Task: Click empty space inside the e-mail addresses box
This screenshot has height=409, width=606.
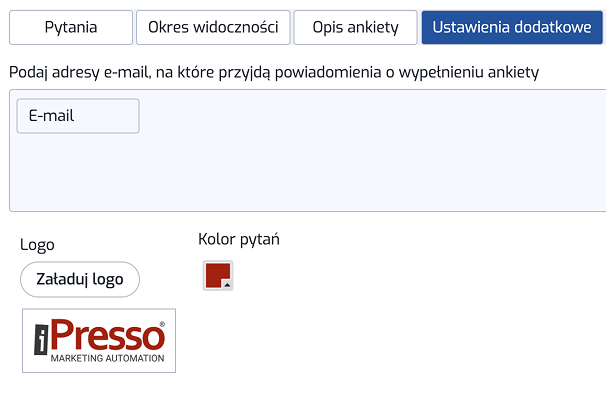Action: tap(348, 170)
